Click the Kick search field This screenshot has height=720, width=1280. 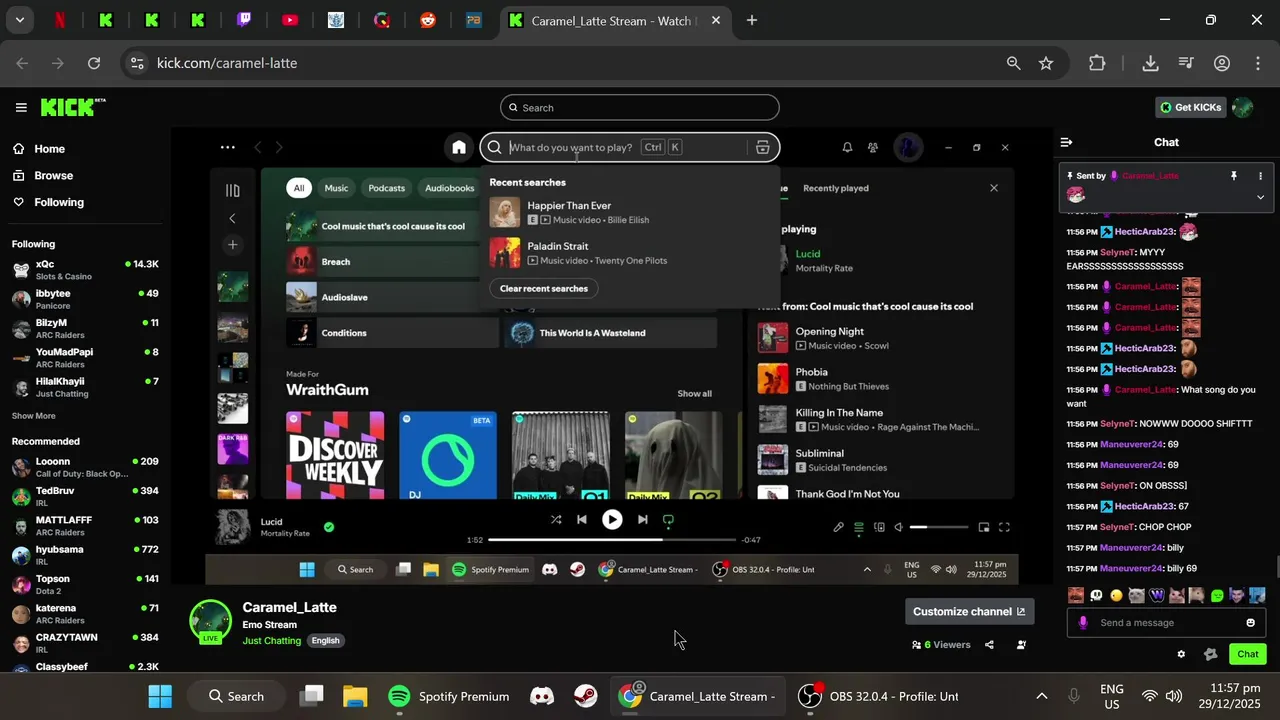[x=640, y=107]
